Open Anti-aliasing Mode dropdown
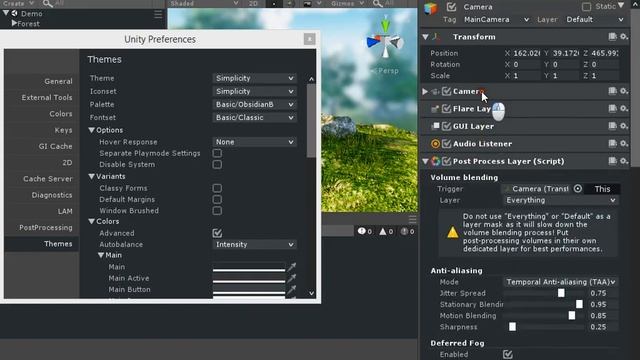 560,282
